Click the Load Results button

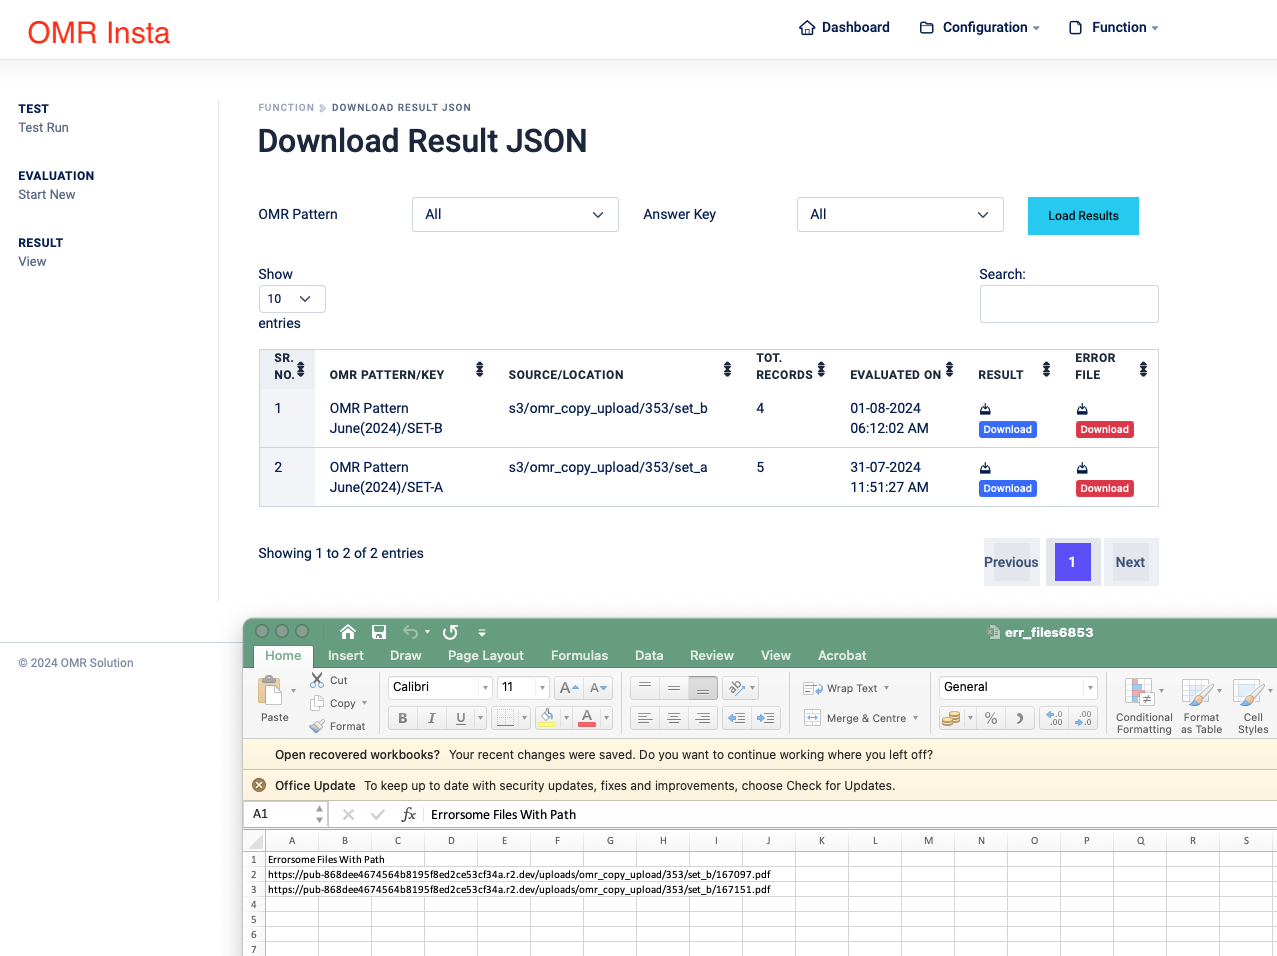pos(1083,216)
